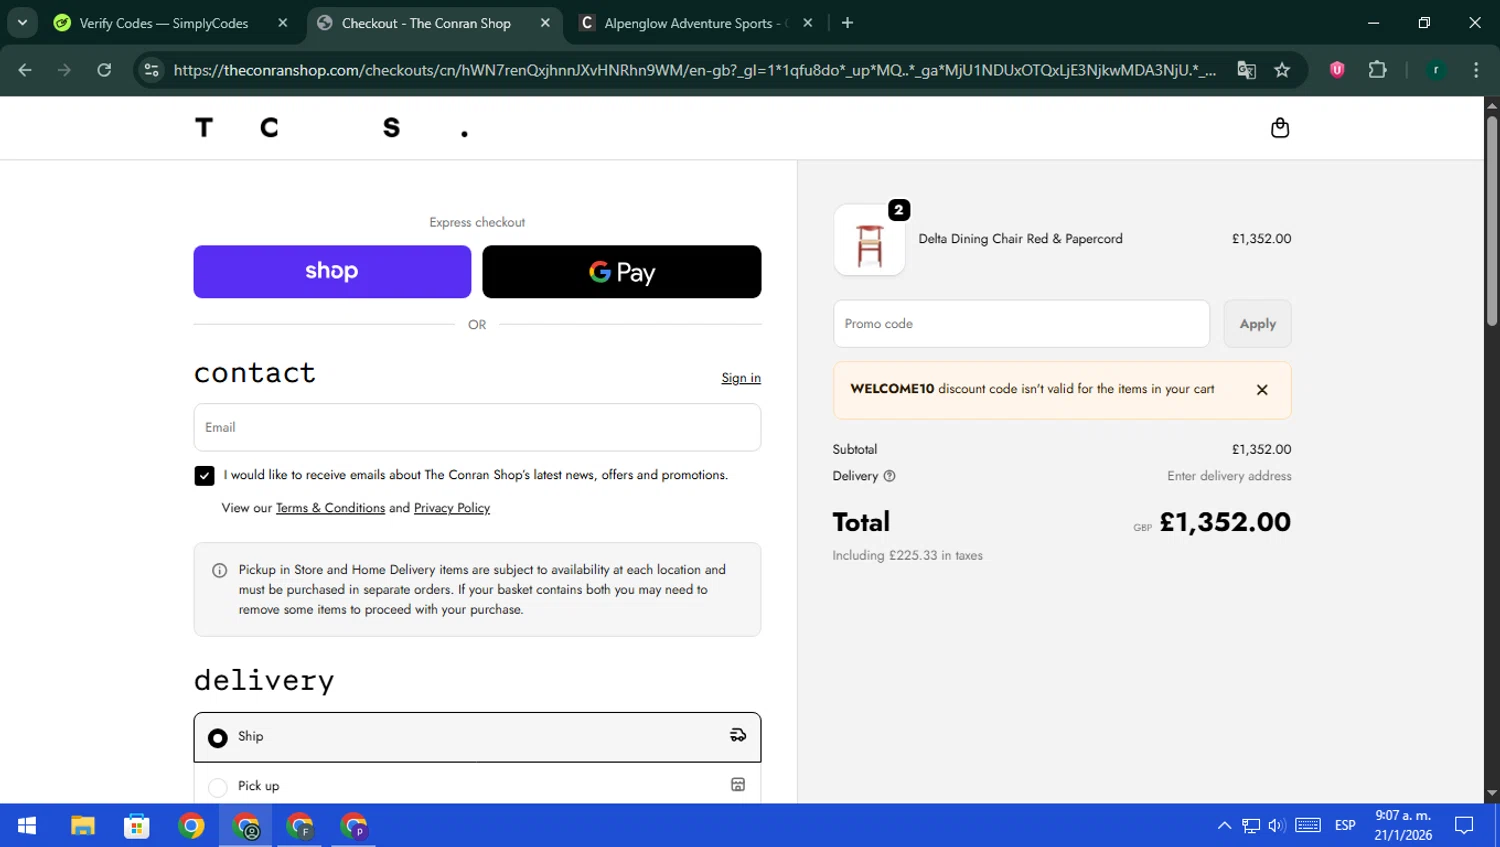Open Microsoft Store from the taskbar

click(137, 826)
